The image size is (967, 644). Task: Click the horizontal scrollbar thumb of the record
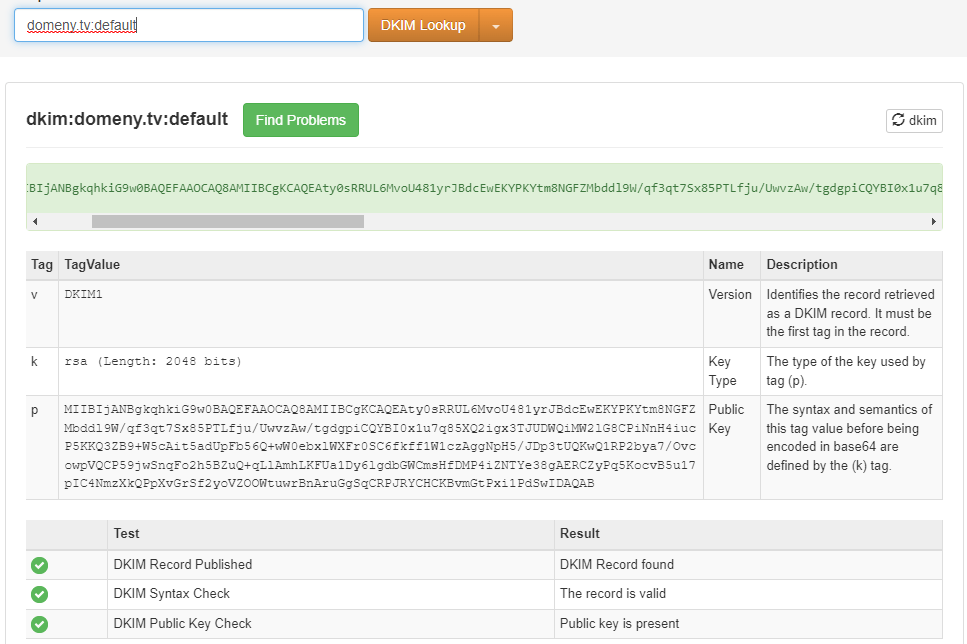[x=228, y=221]
